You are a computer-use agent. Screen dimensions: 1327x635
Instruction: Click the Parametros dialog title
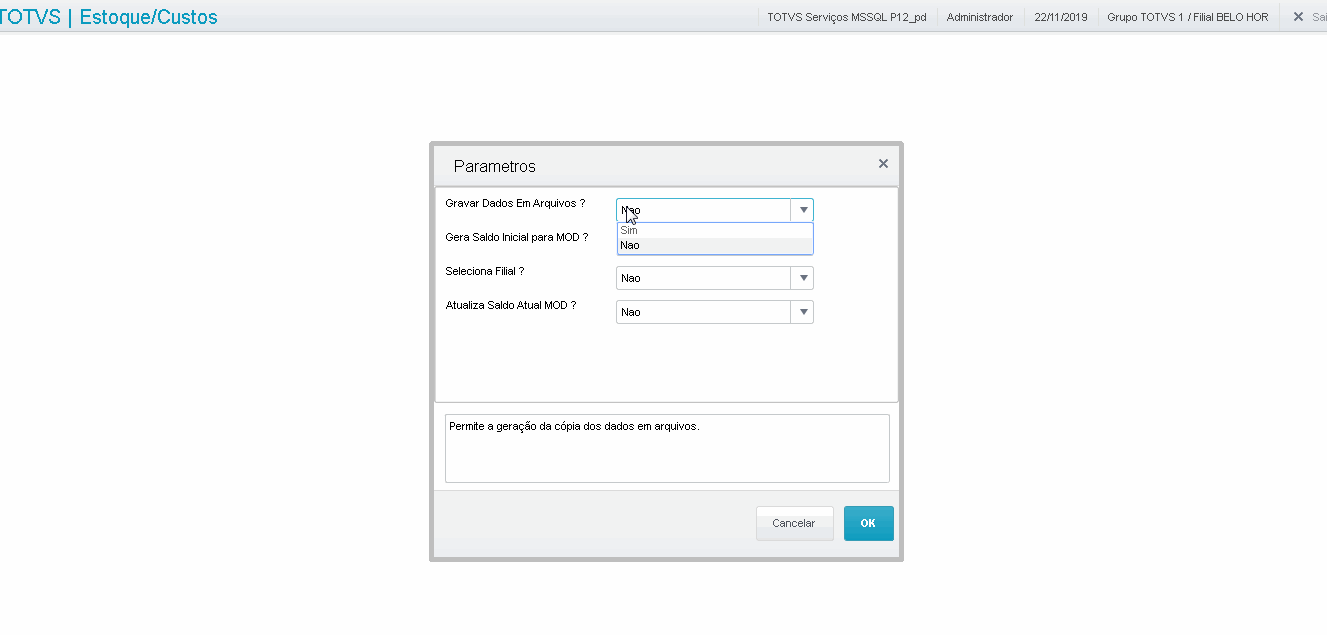(495, 166)
